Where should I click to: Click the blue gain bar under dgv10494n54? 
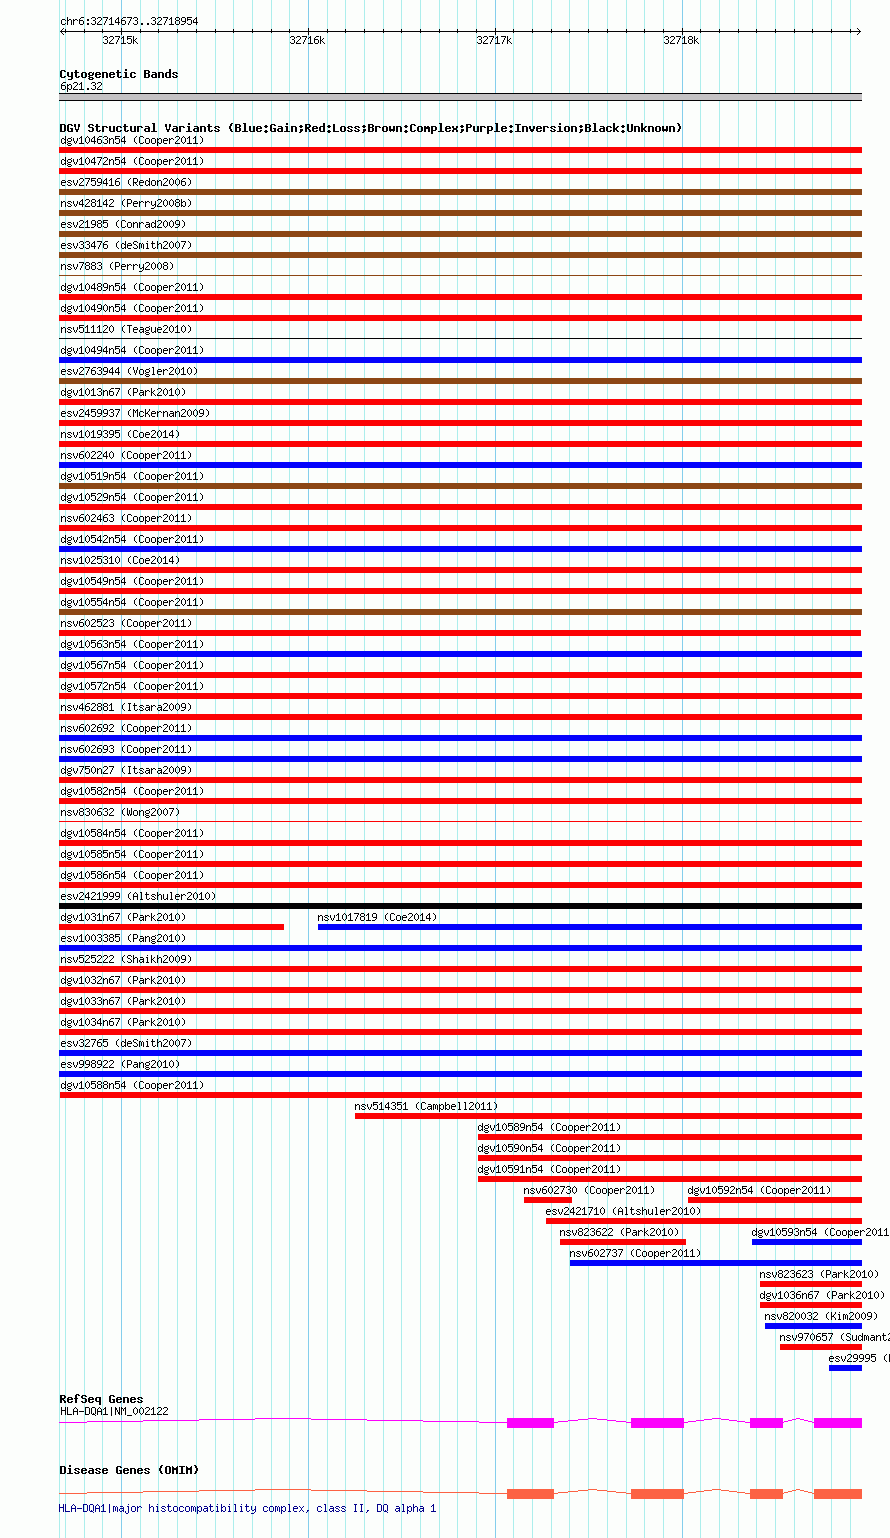461,360
